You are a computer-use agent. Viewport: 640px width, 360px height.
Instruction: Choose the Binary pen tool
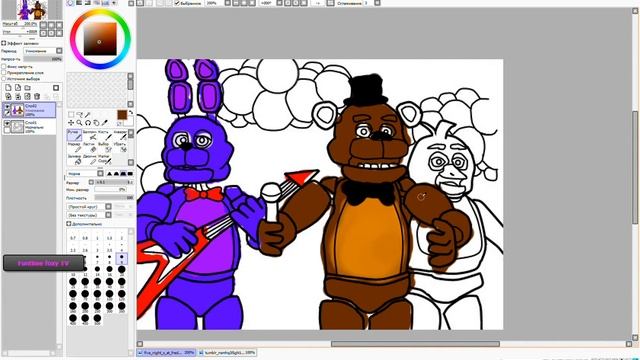click(x=89, y=159)
